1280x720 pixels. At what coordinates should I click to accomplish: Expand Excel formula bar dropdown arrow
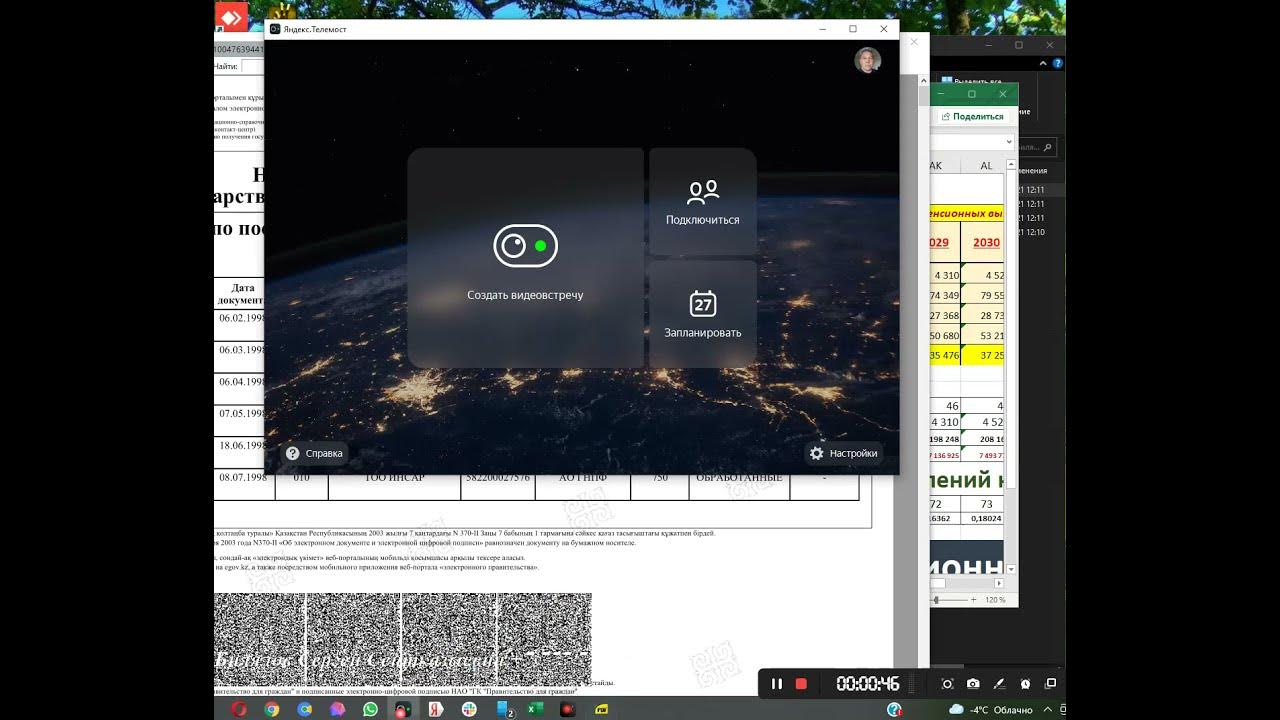click(x=1009, y=143)
